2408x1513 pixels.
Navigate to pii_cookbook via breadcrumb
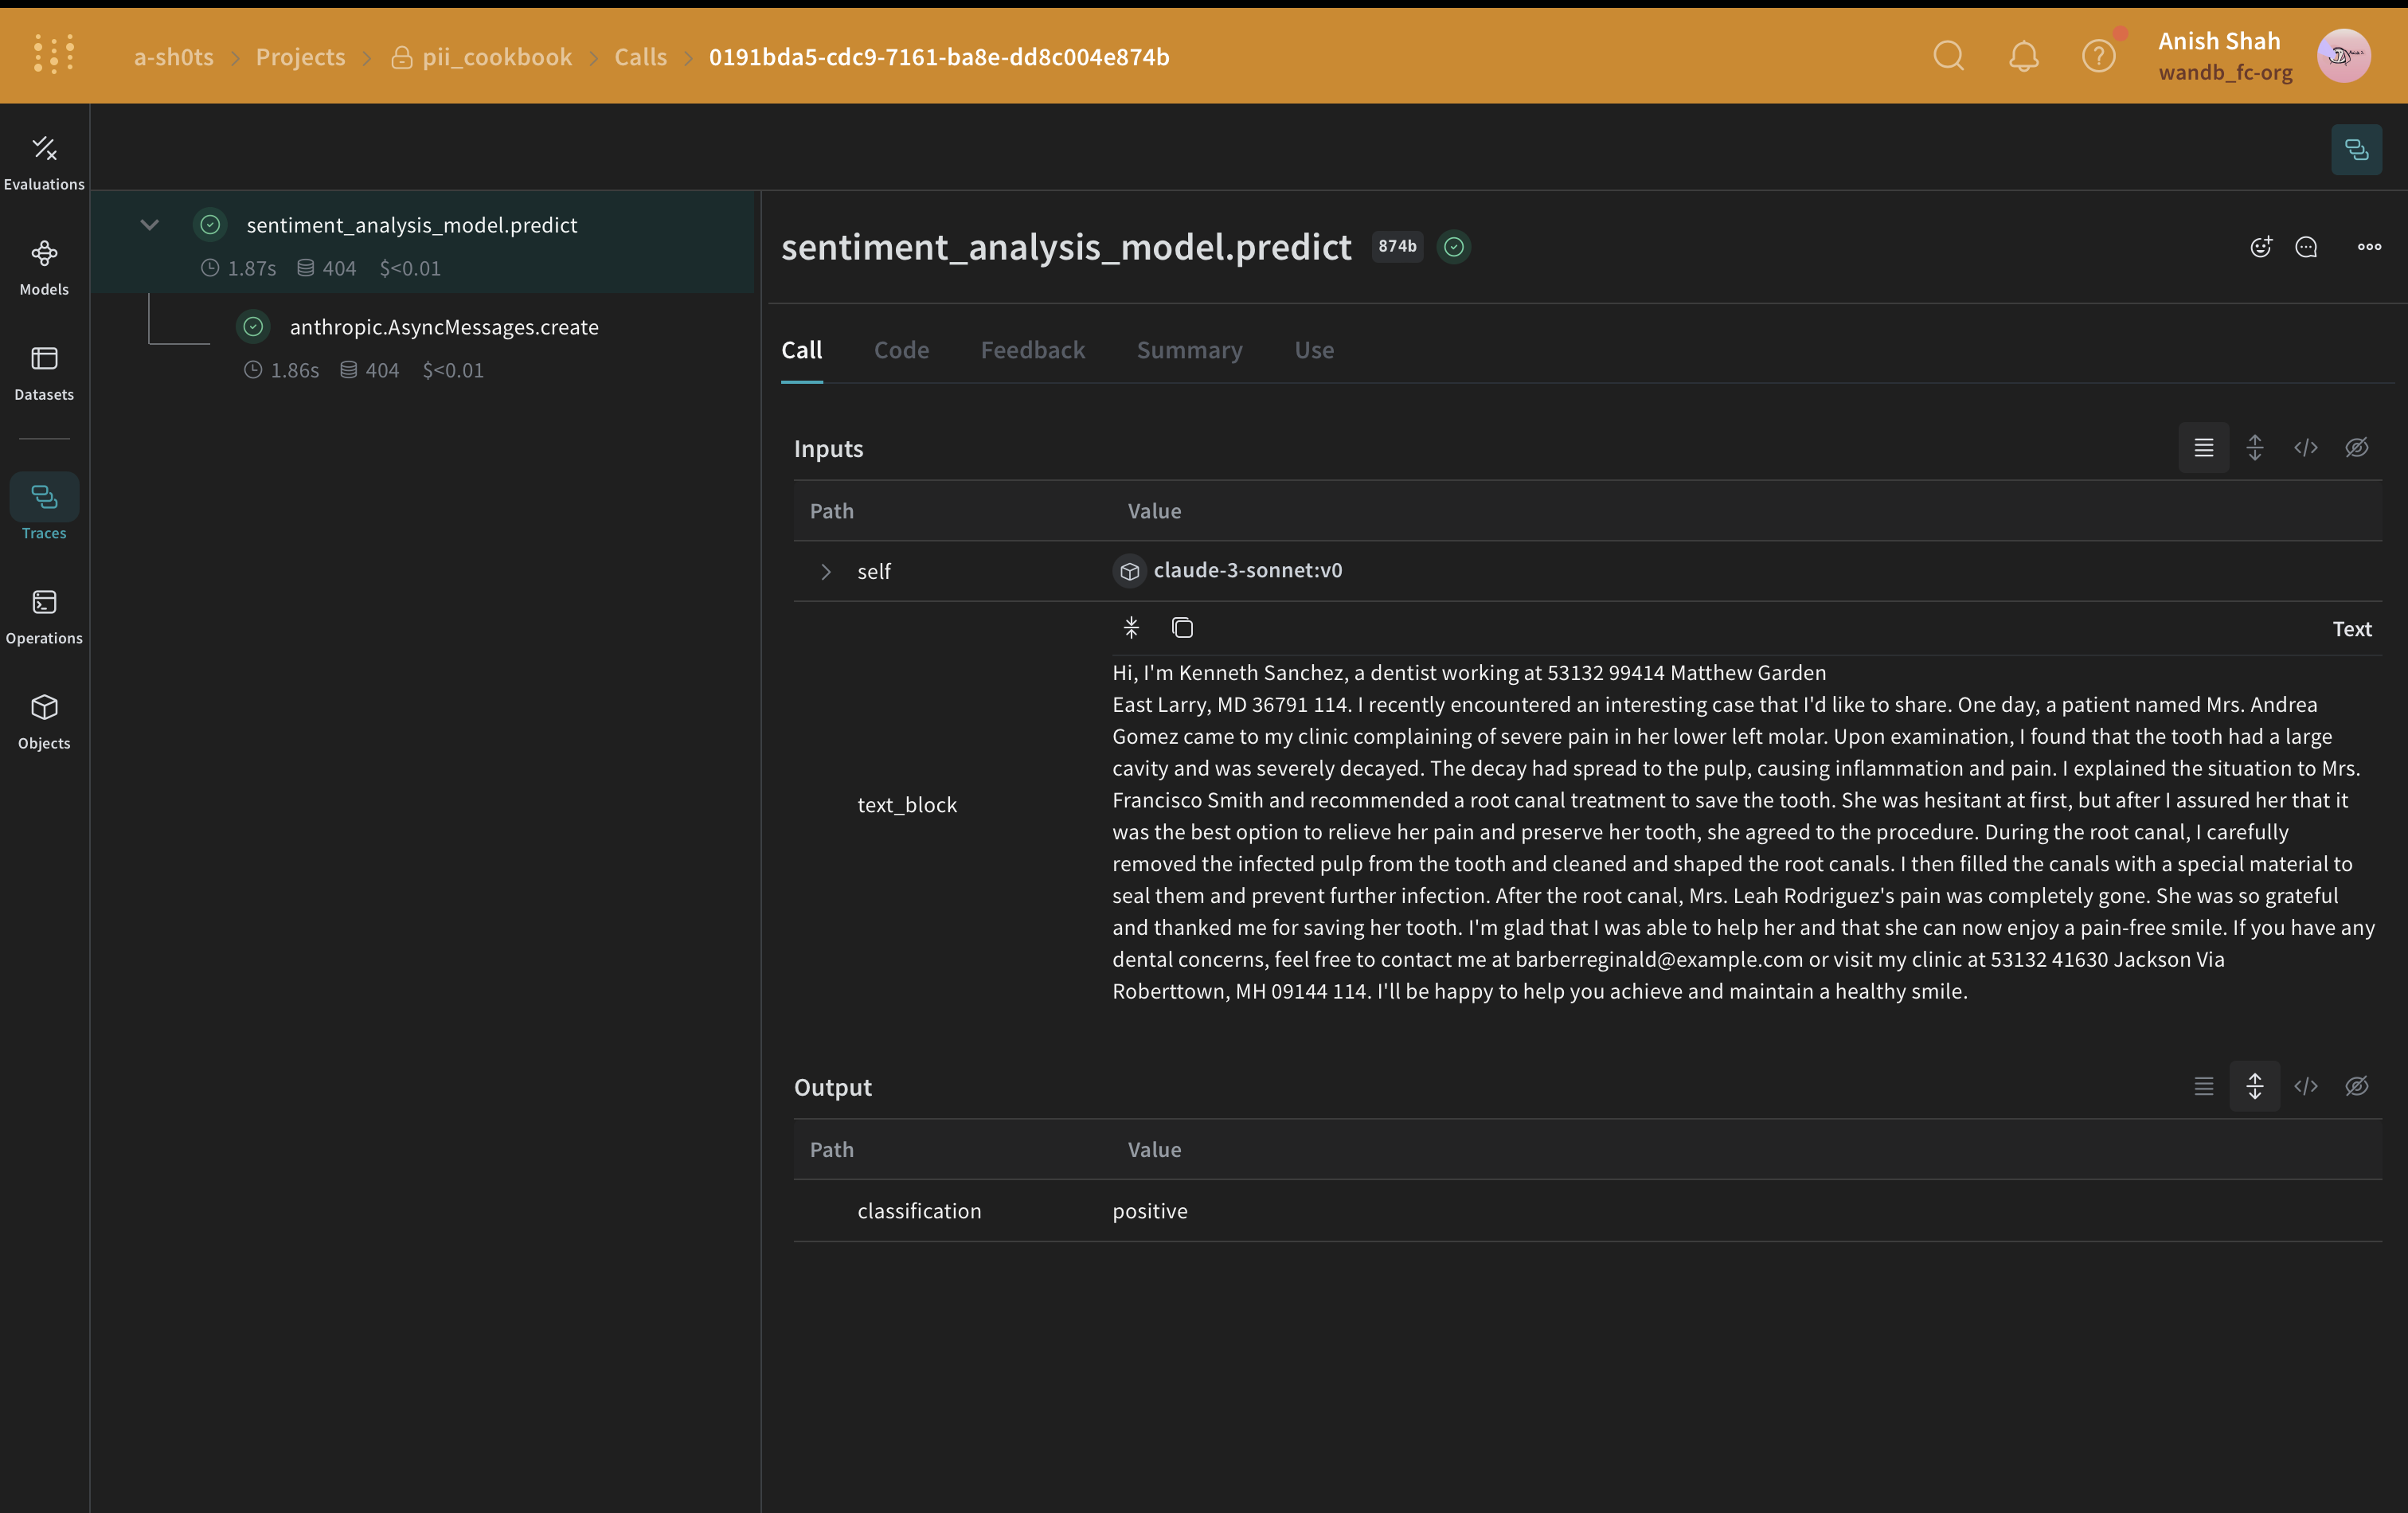pyautogui.click(x=497, y=57)
